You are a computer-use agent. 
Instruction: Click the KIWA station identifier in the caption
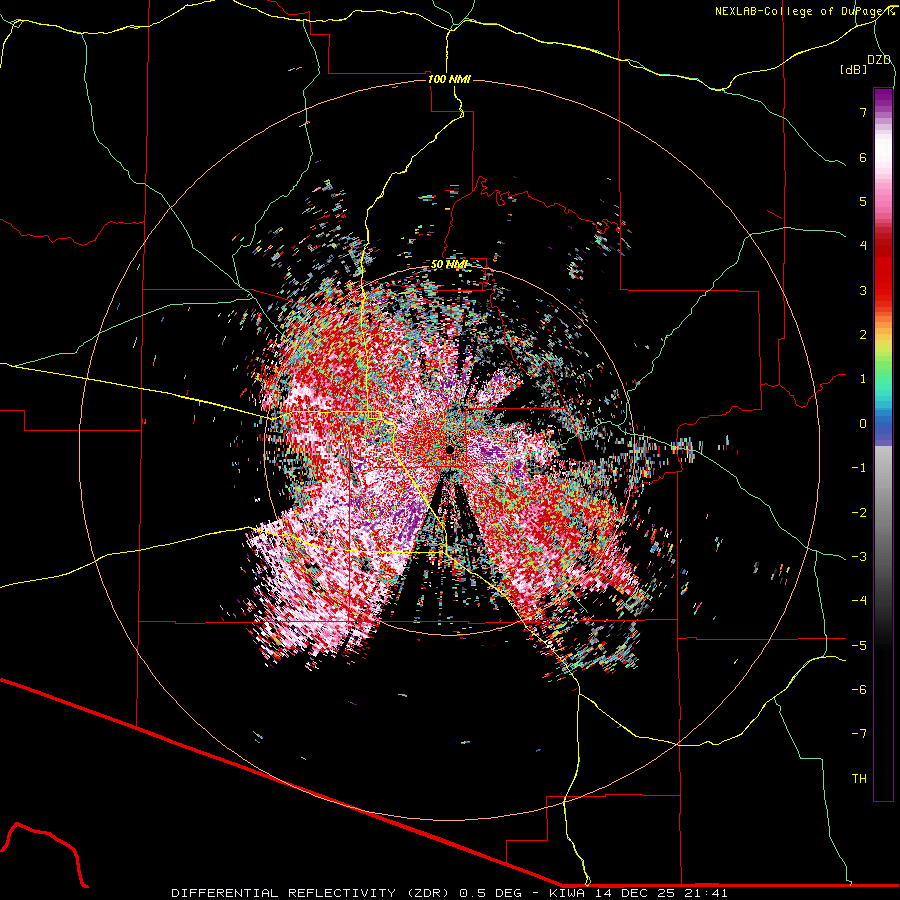(x=569, y=893)
